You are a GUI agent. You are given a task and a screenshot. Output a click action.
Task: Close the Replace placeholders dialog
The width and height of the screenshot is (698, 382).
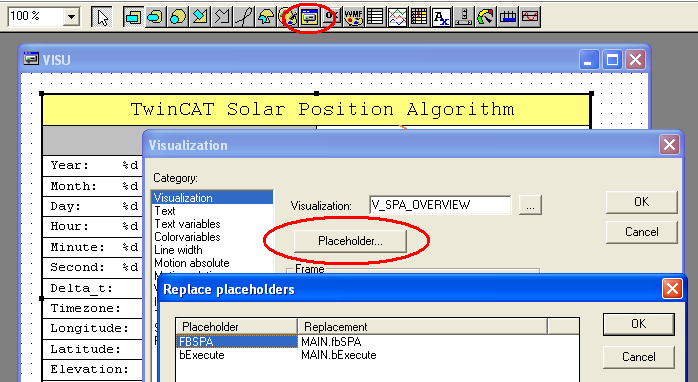pyautogui.click(x=672, y=289)
